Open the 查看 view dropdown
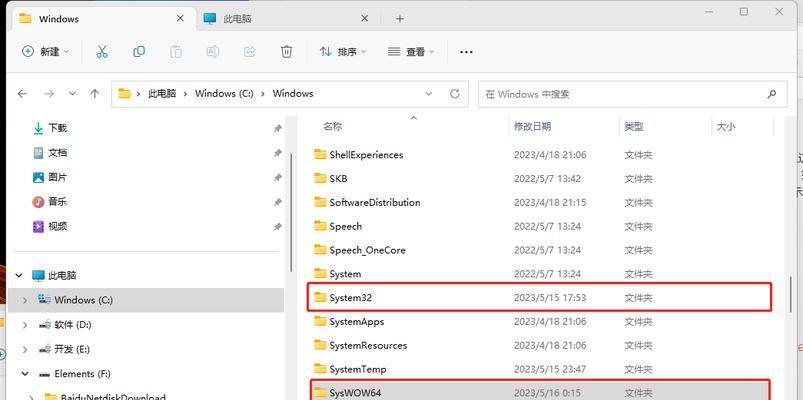Screen dimensions: 803x400 411,52
